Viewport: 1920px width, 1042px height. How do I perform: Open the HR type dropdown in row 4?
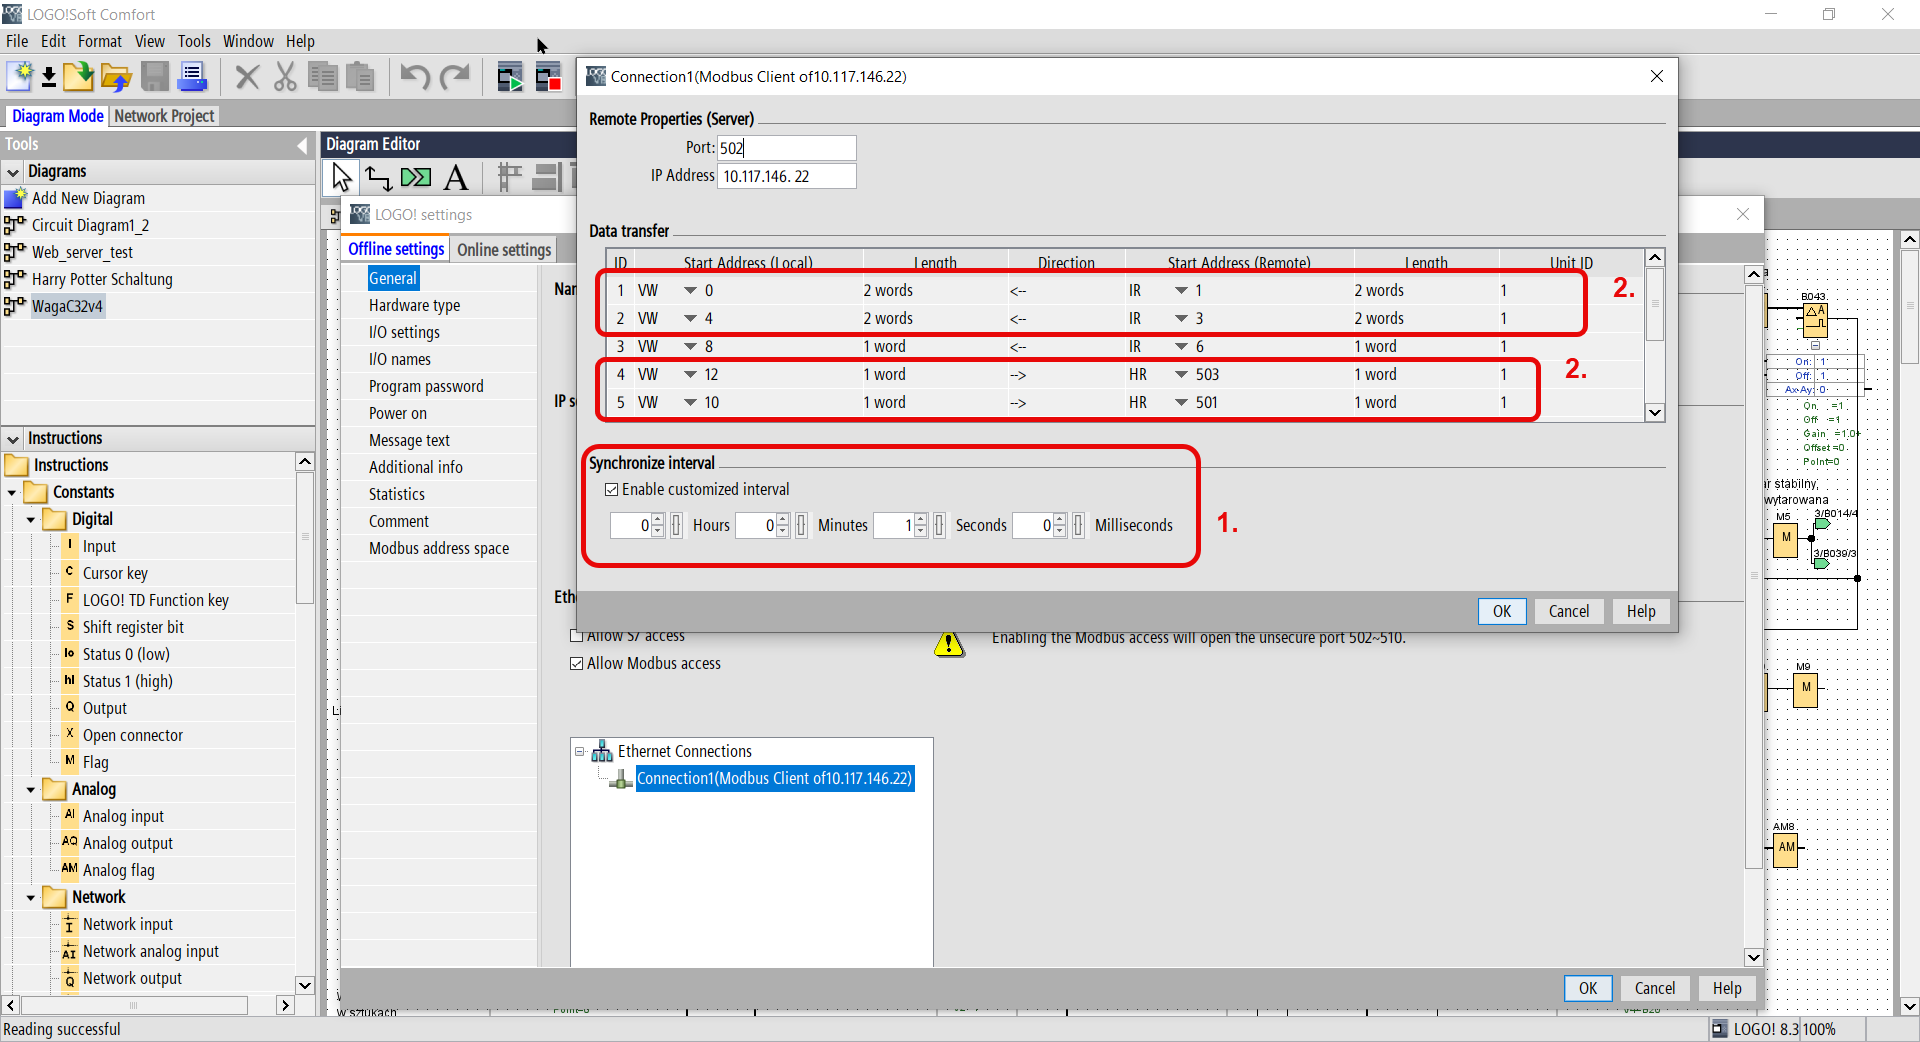(x=1181, y=375)
